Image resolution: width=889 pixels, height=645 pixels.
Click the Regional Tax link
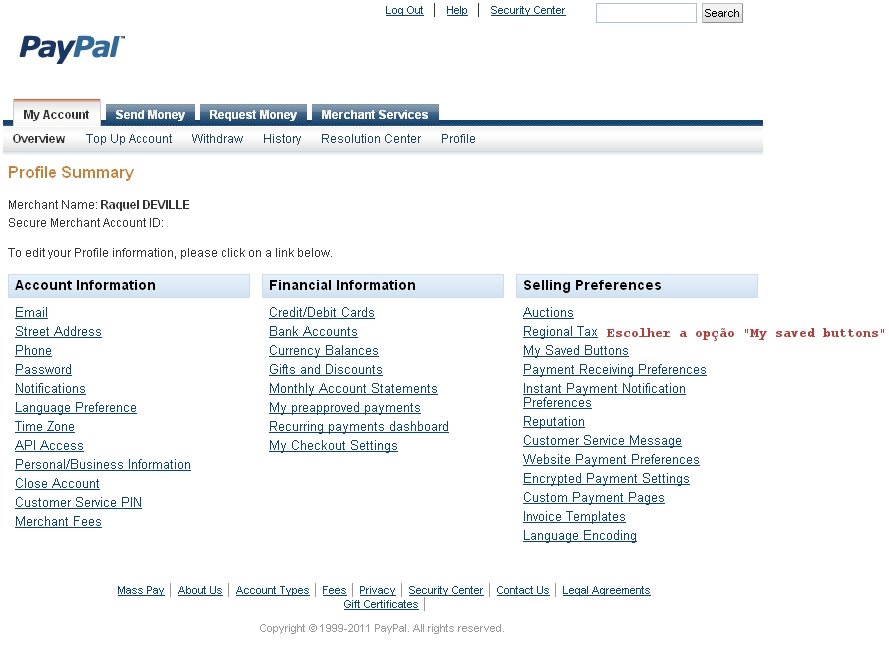(x=560, y=332)
